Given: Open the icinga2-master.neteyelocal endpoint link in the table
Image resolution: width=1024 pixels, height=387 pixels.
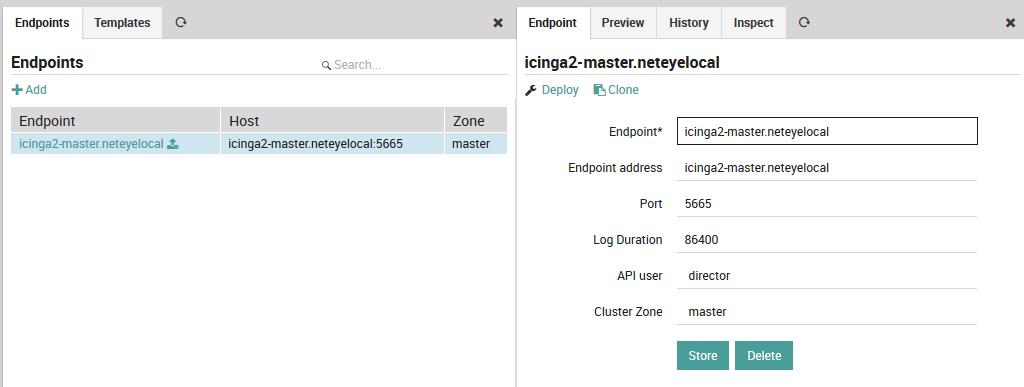Looking at the screenshot, I should 91,144.
